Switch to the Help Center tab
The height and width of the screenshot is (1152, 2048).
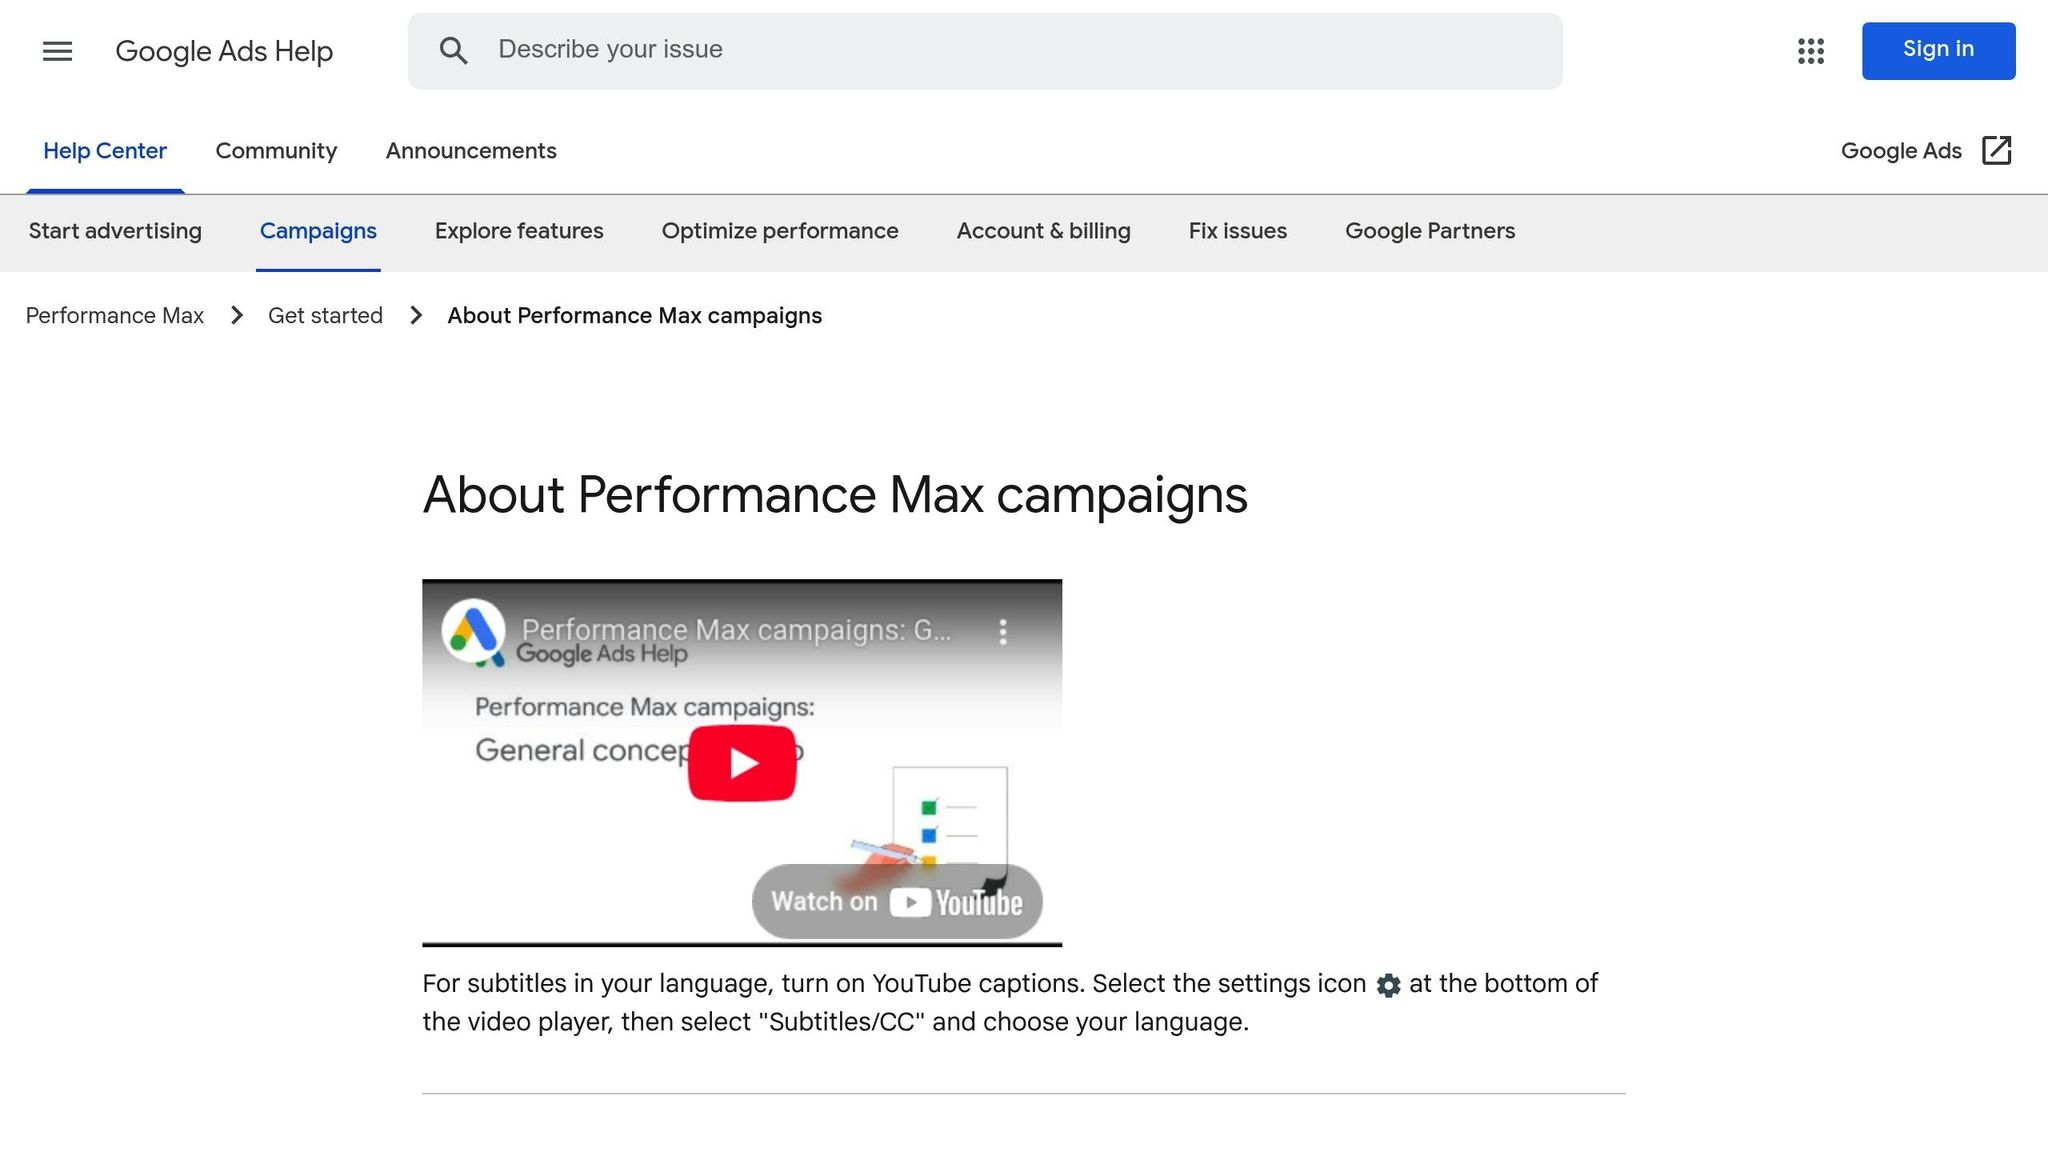click(x=105, y=151)
